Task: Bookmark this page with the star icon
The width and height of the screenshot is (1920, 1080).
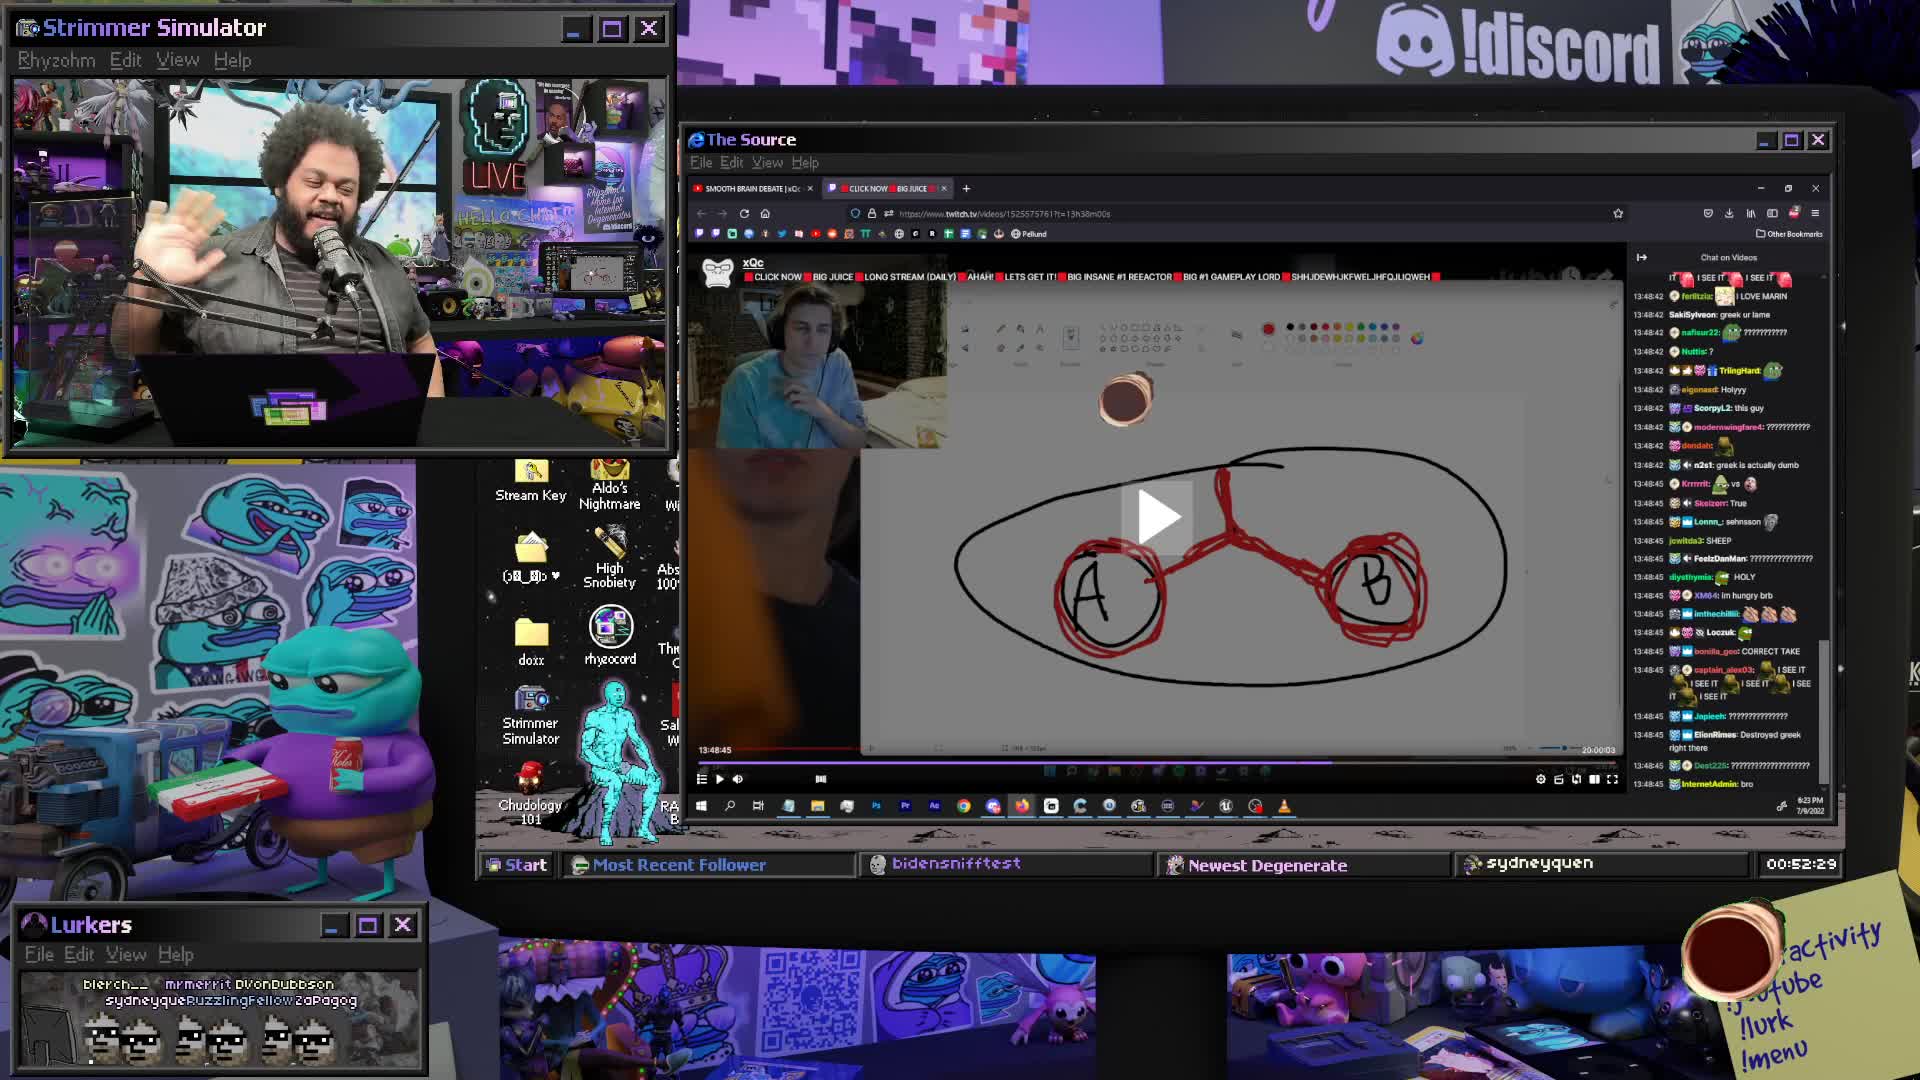Action: point(1617,213)
